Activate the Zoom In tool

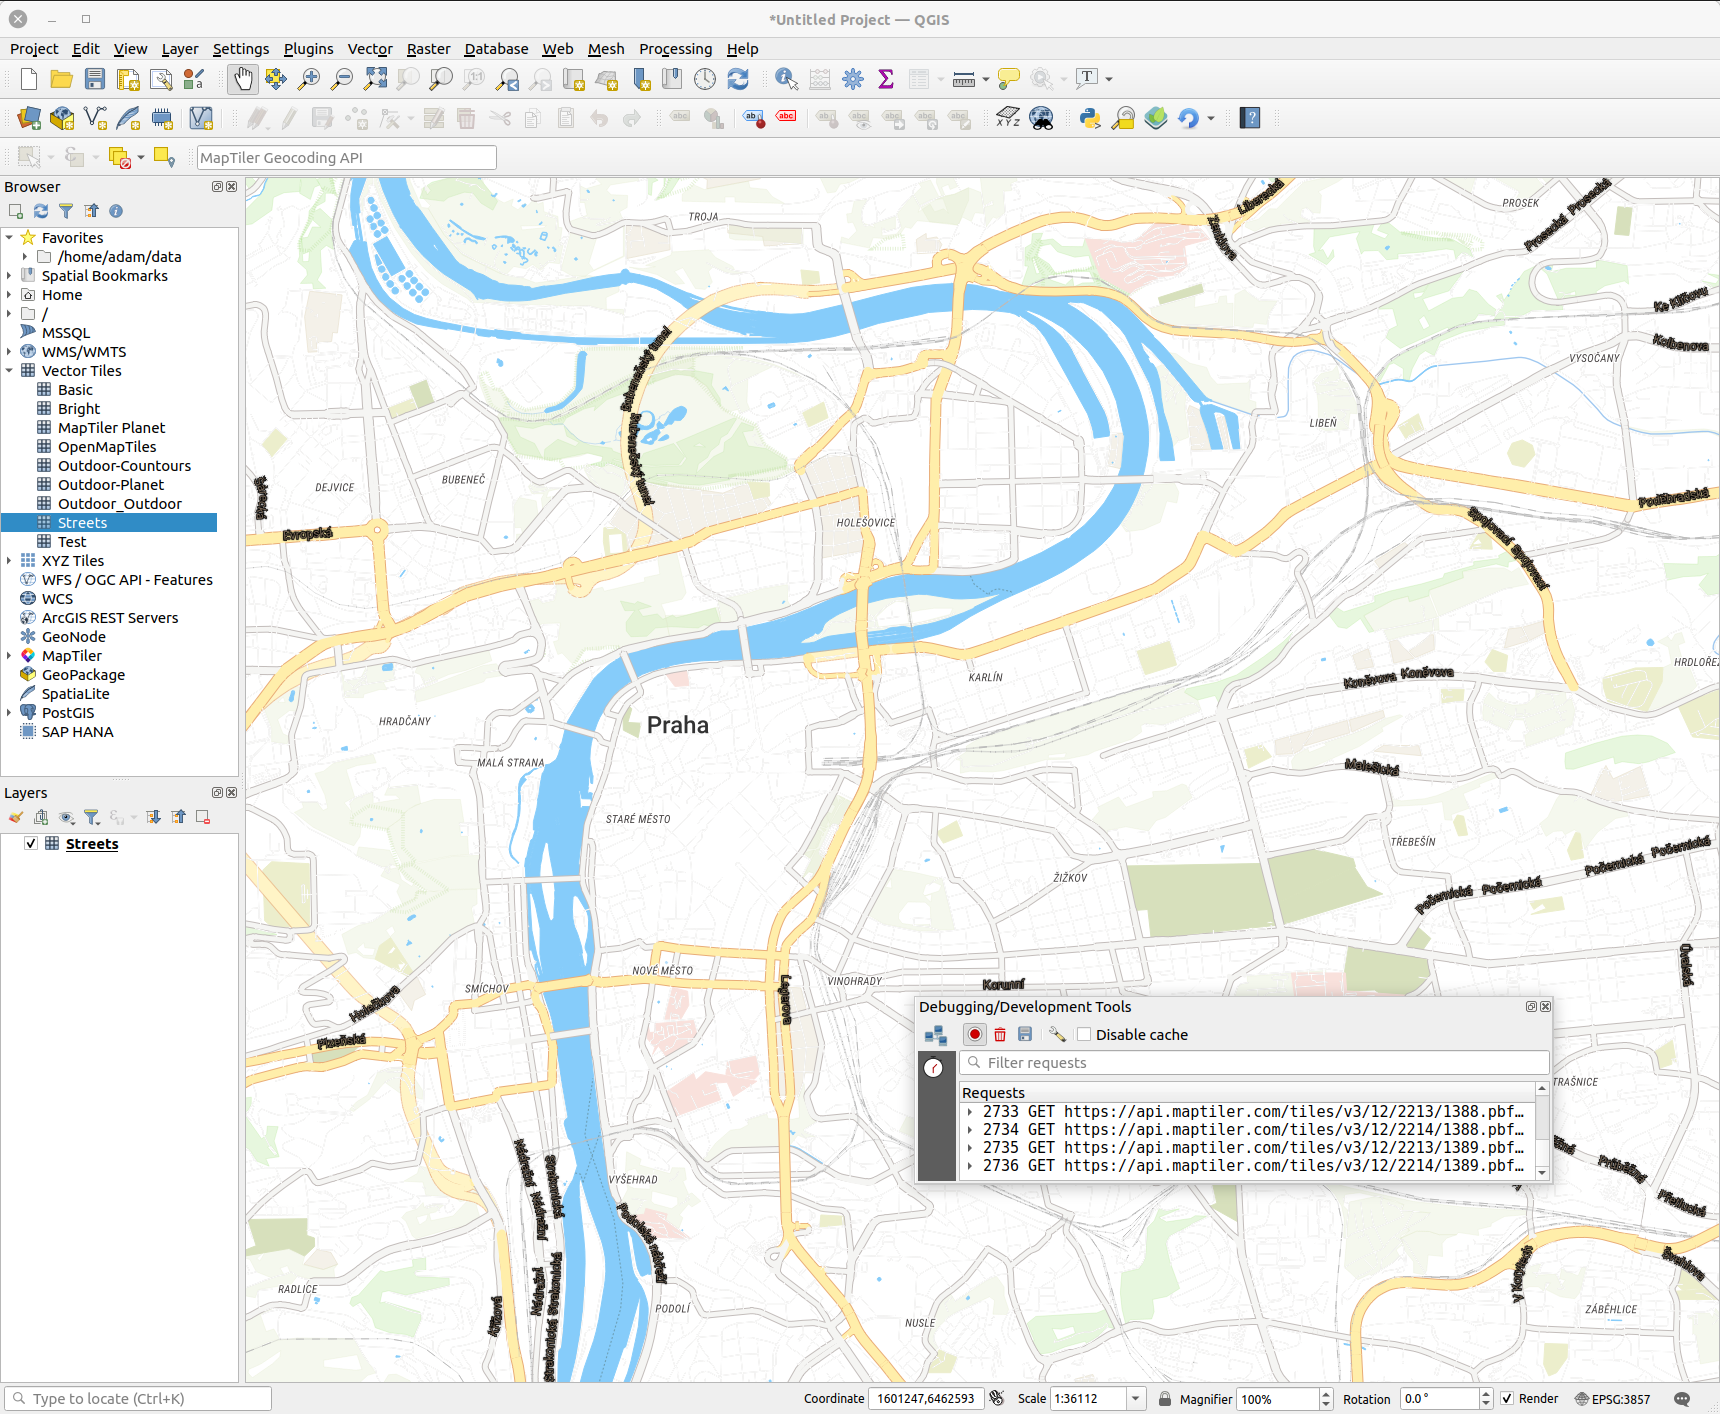tap(309, 79)
